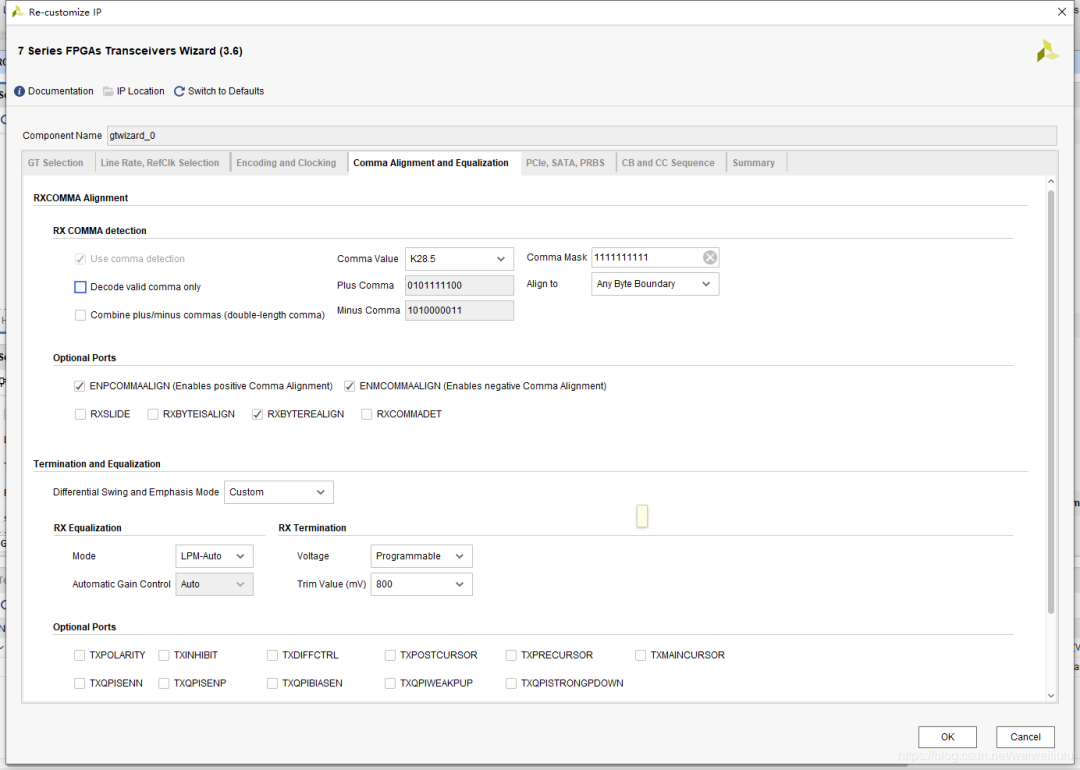
Task: Enable Decode valid comma only checkbox
Action: [81, 287]
